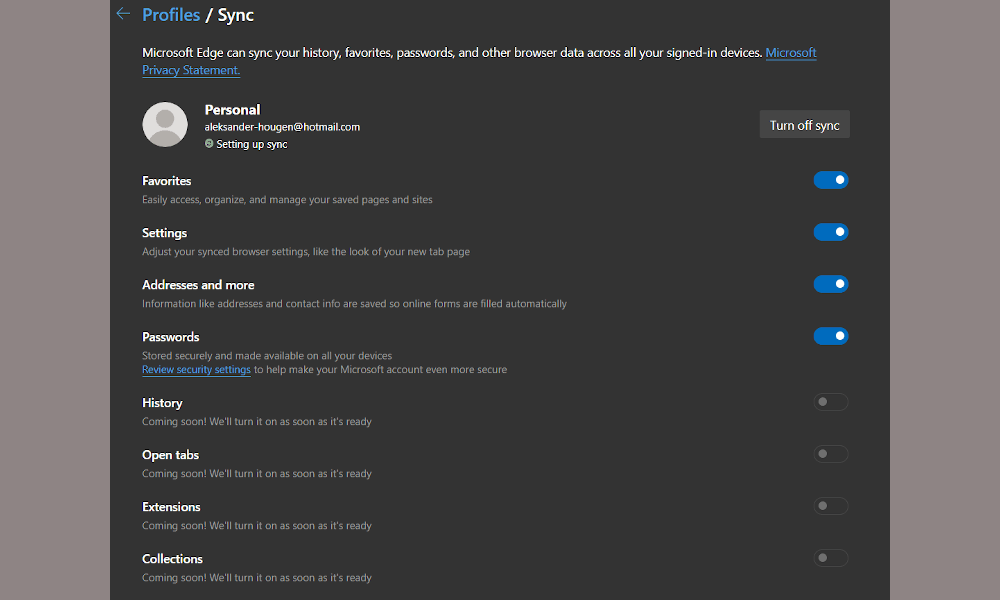Viewport: 1000px width, 600px height.
Task: Click the Personal profile avatar picture
Action: point(165,124)
